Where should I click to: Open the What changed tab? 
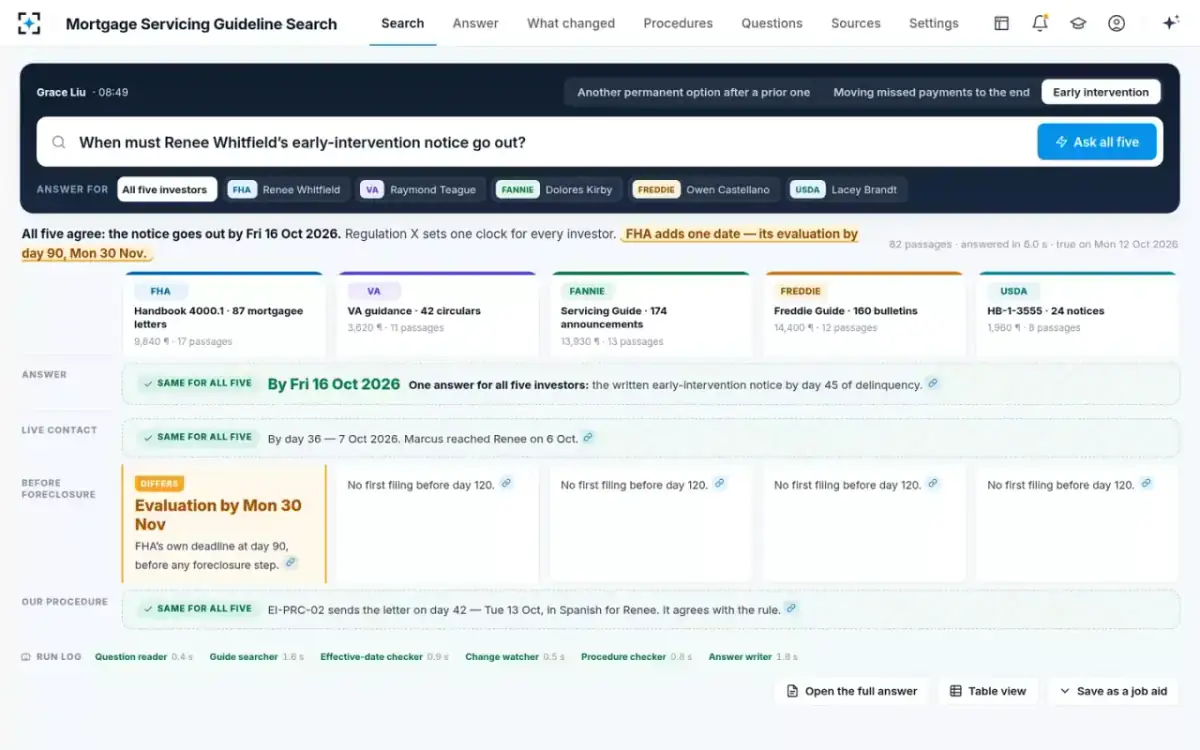tap(571, 23)
